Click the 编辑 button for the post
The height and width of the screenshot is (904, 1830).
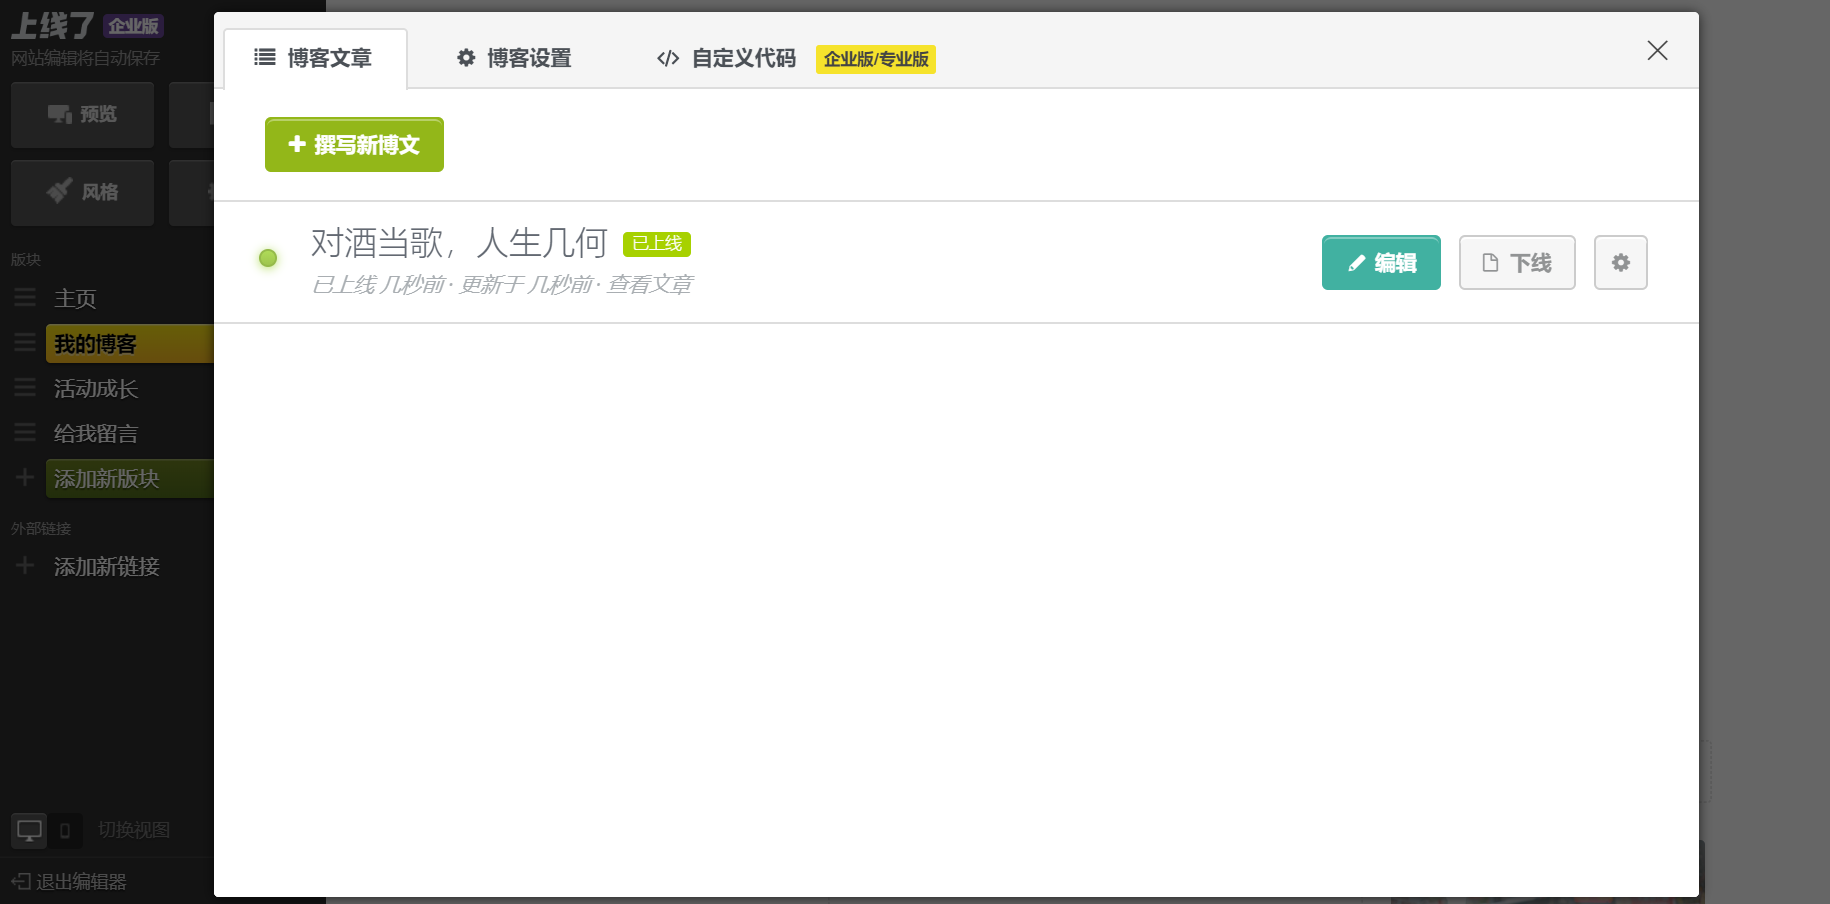coord(1381,263)
